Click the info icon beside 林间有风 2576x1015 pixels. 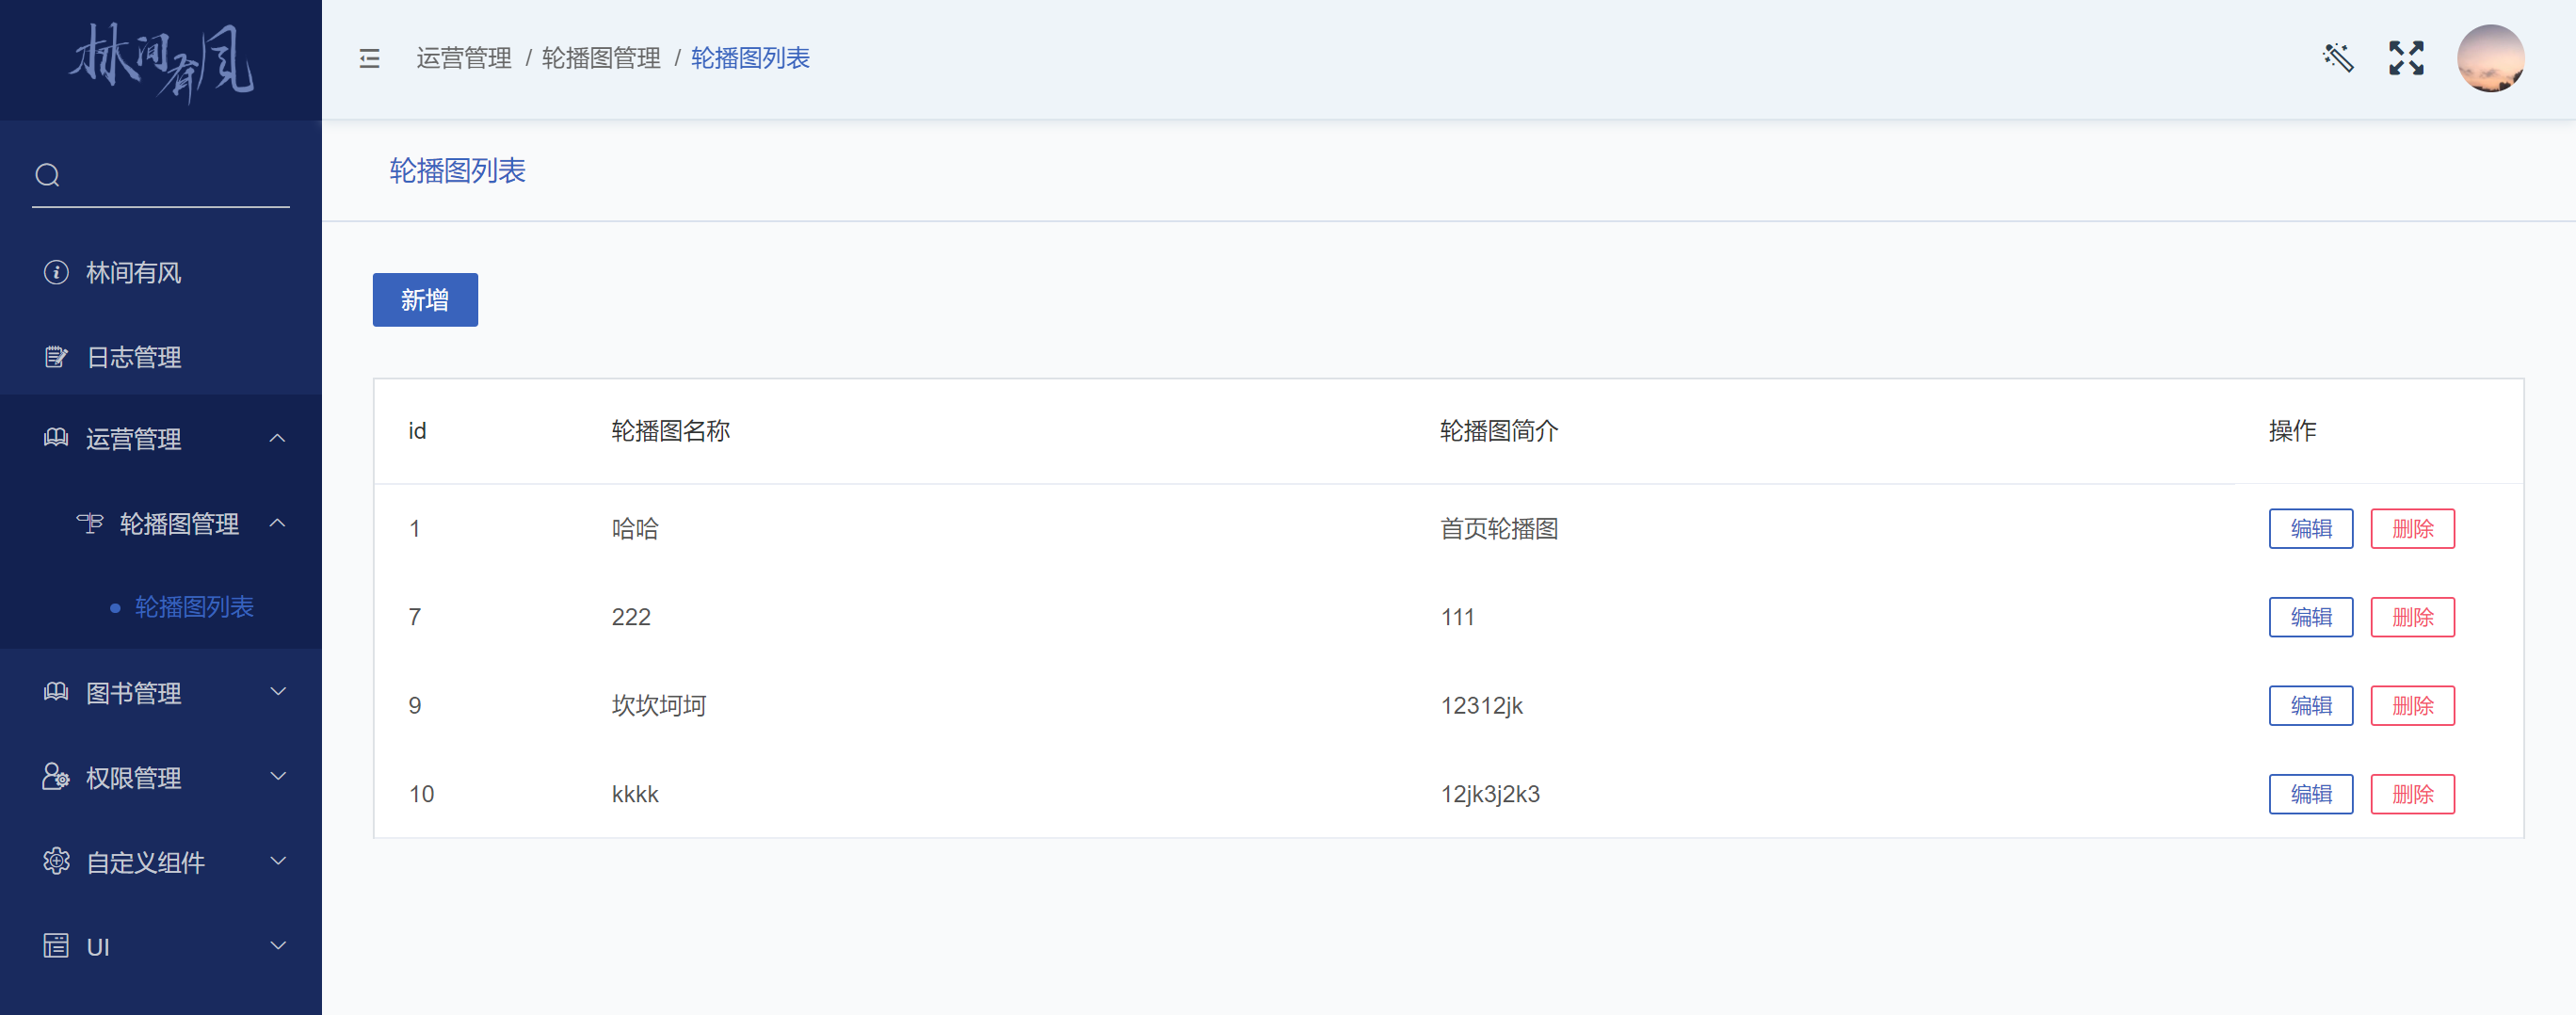[56, 272]
